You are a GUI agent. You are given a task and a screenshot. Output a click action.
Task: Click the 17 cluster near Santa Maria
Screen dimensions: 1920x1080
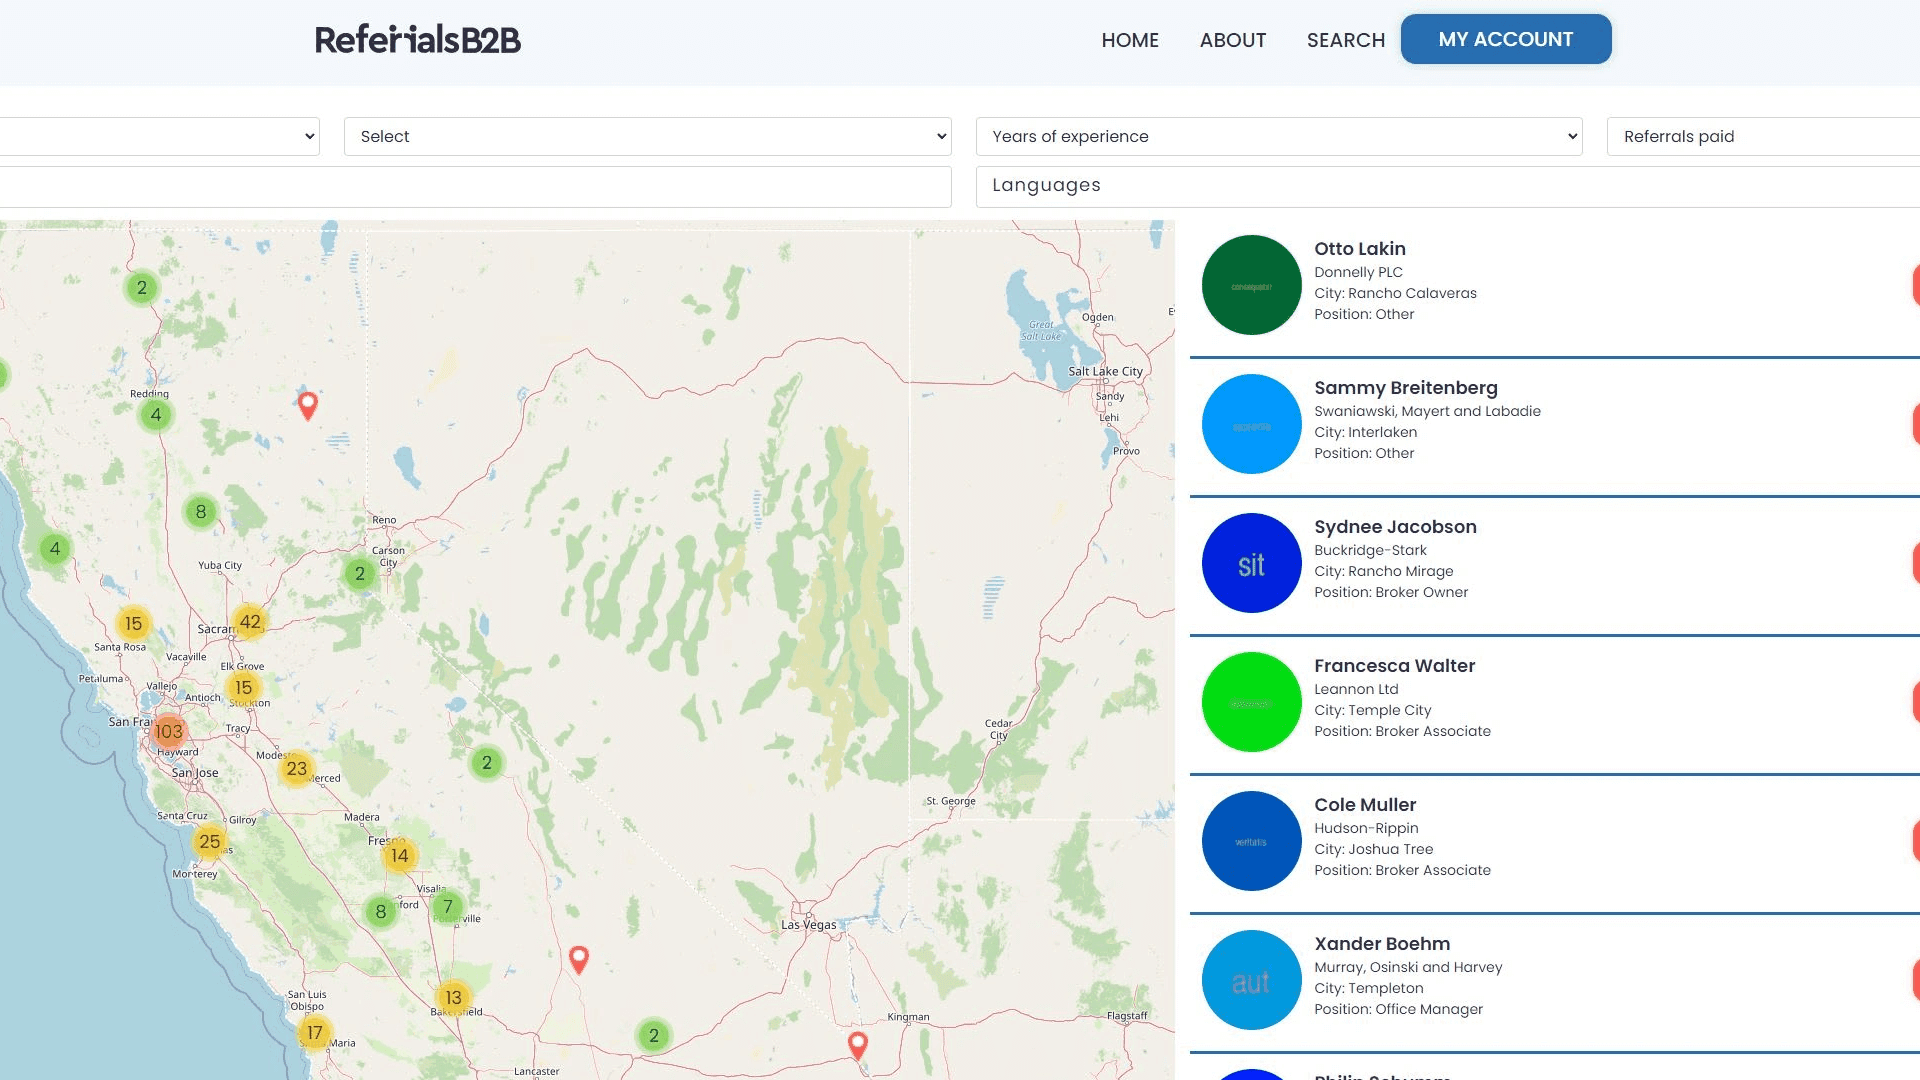pos(315,1031)
